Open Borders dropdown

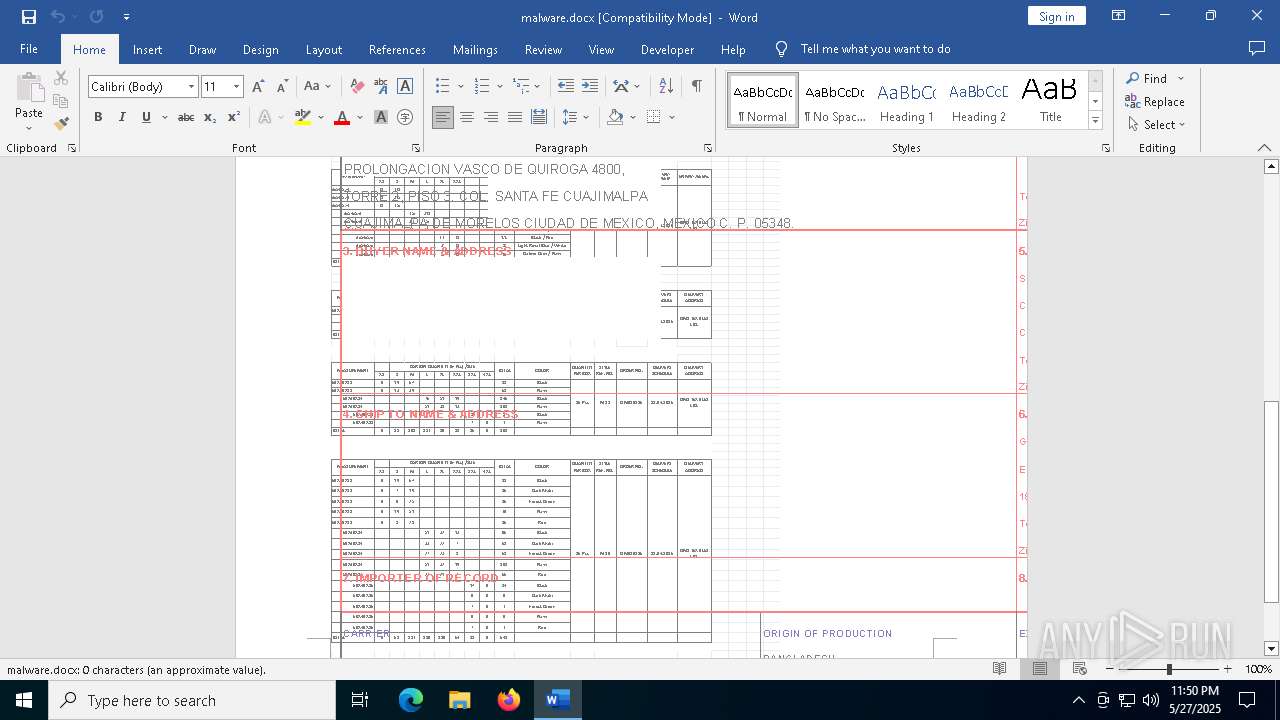[x=672, y=117]
